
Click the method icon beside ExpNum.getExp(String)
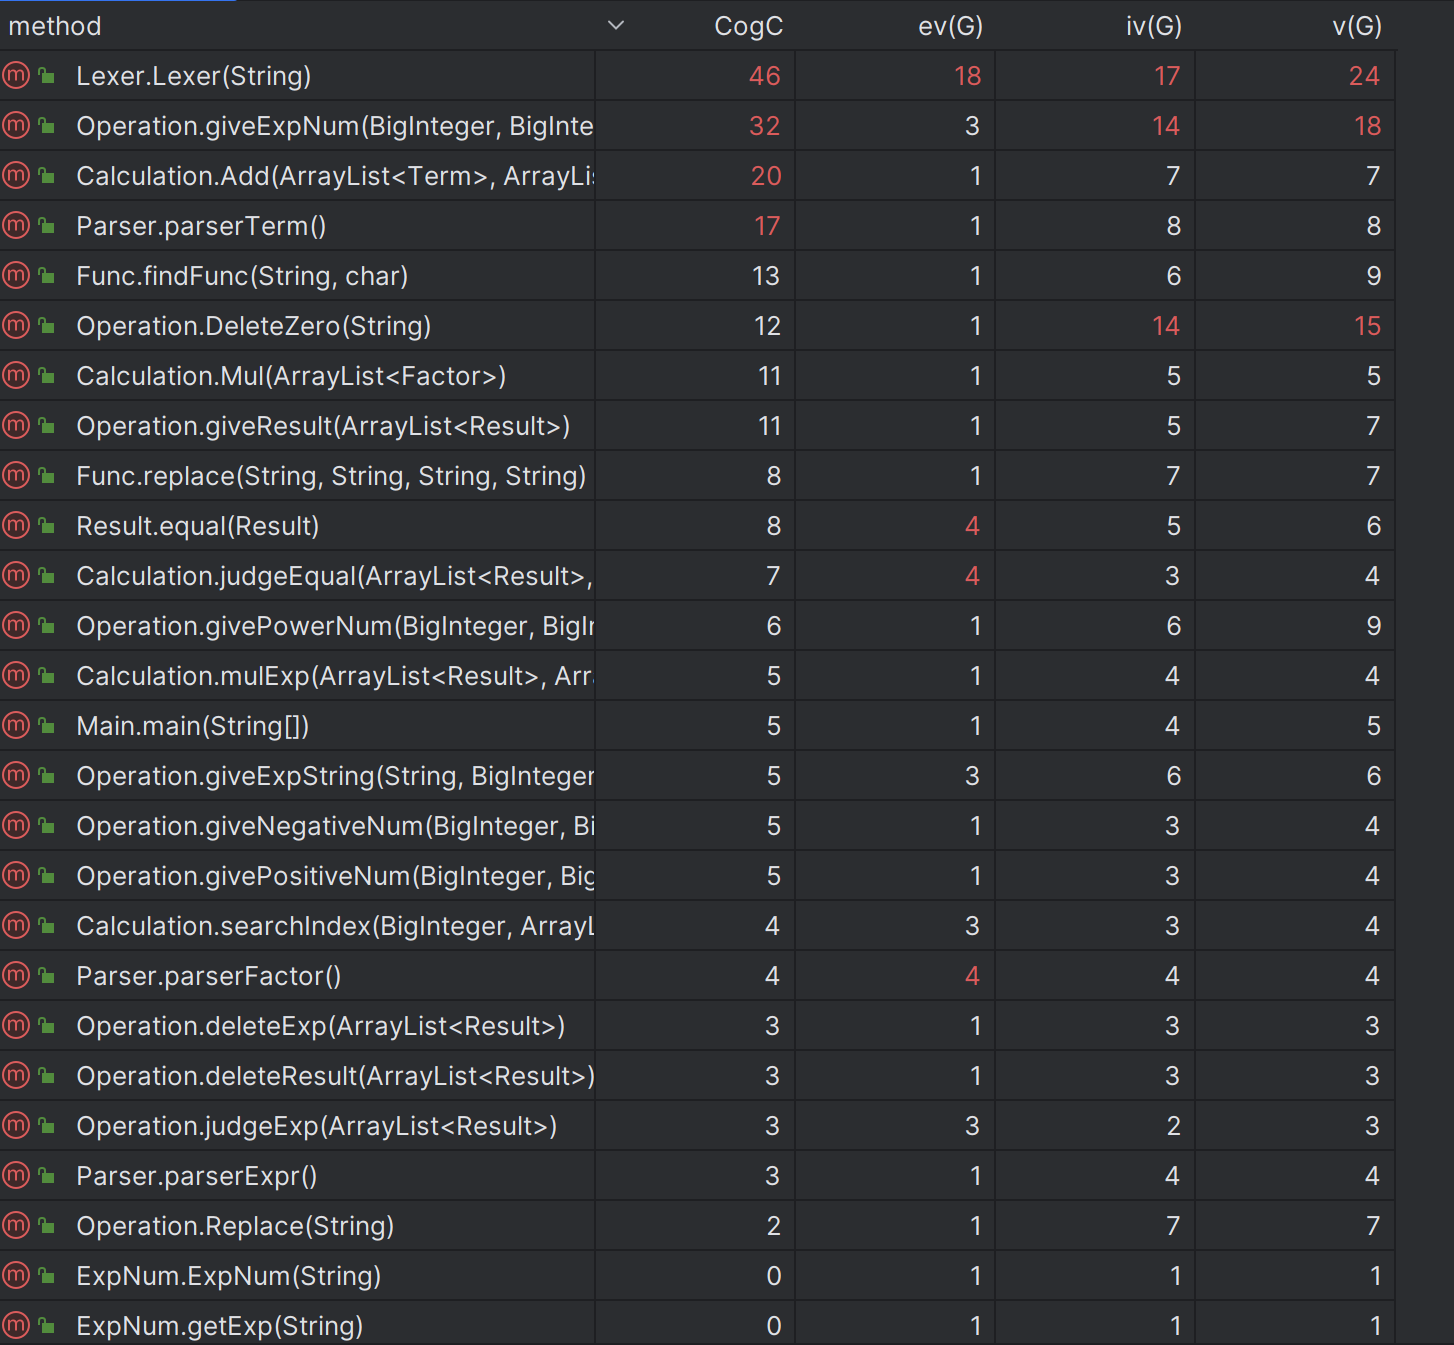coord(16,1325)
